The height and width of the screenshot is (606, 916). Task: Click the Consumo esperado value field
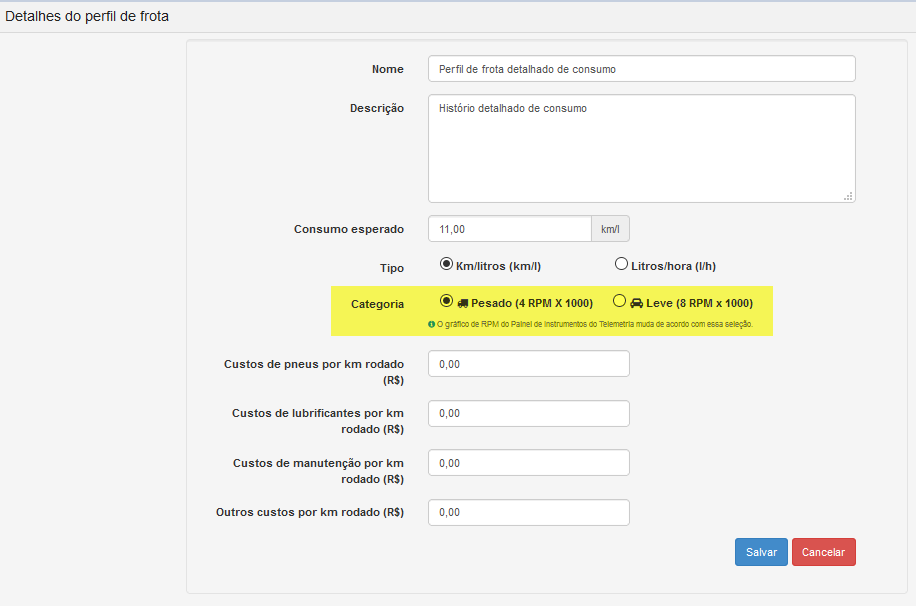point(510,229)
